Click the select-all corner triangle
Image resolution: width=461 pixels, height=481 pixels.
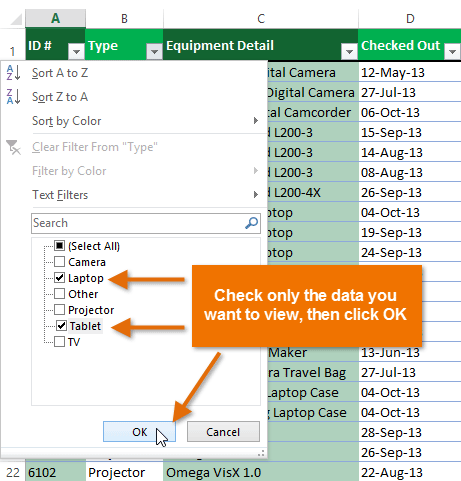pyautogui.click(x=17, y=19)
